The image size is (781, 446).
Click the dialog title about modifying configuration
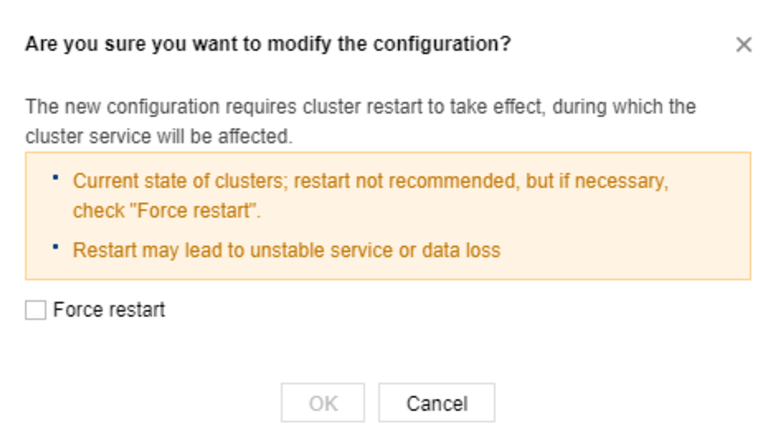268,45
